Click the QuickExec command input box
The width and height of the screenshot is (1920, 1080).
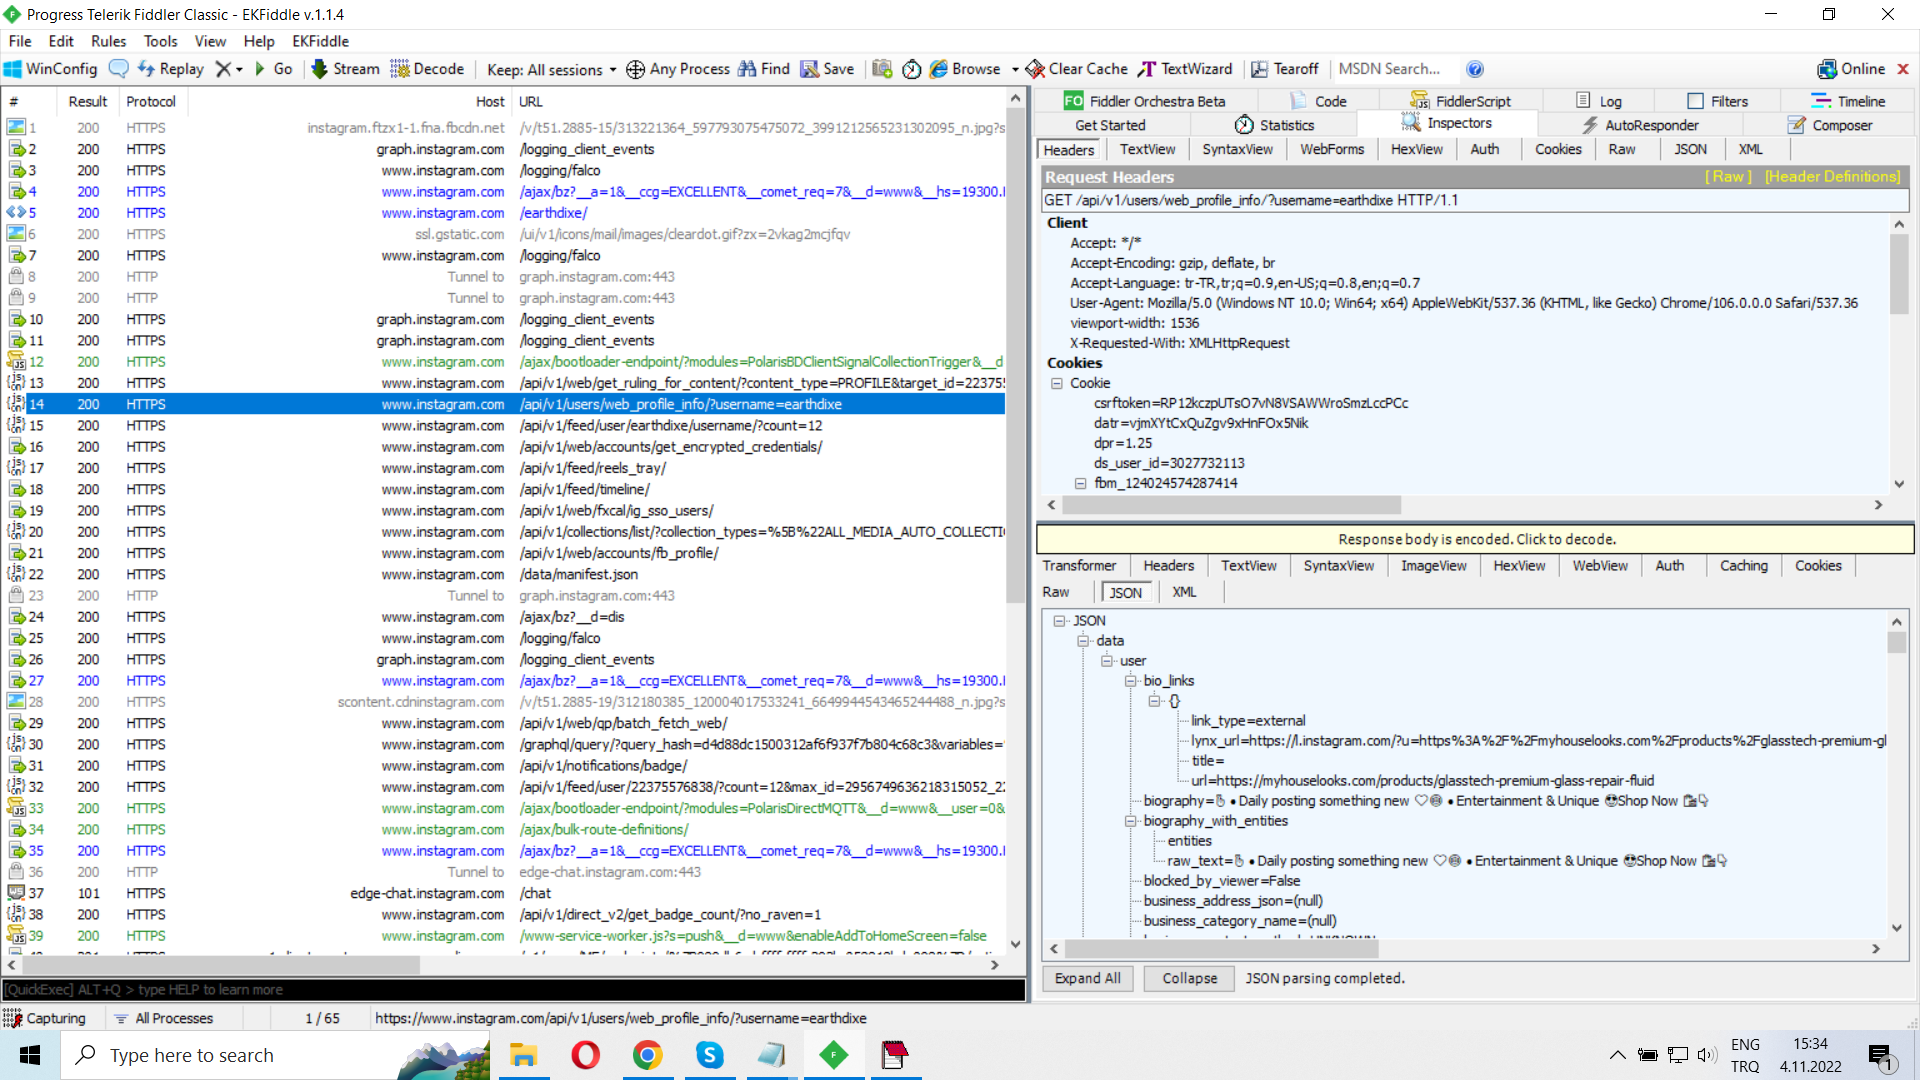pos(512,989)
